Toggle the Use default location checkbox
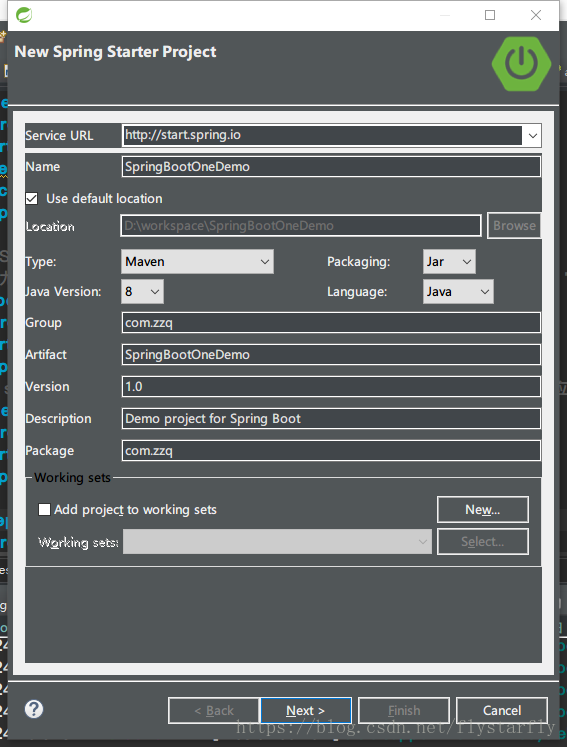This screenshot has width=567, height=747. (32, 198)
